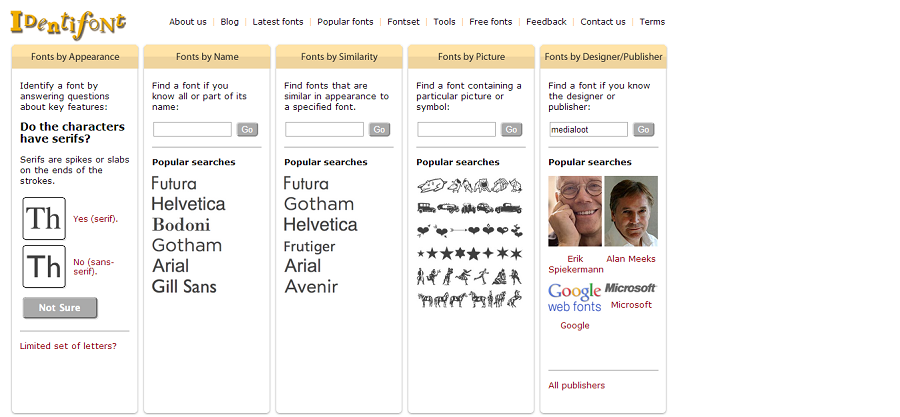The height and width of the screenshot is (417, 900).
Task: Open the Google web fonts logo
Action: coord(575,297)
